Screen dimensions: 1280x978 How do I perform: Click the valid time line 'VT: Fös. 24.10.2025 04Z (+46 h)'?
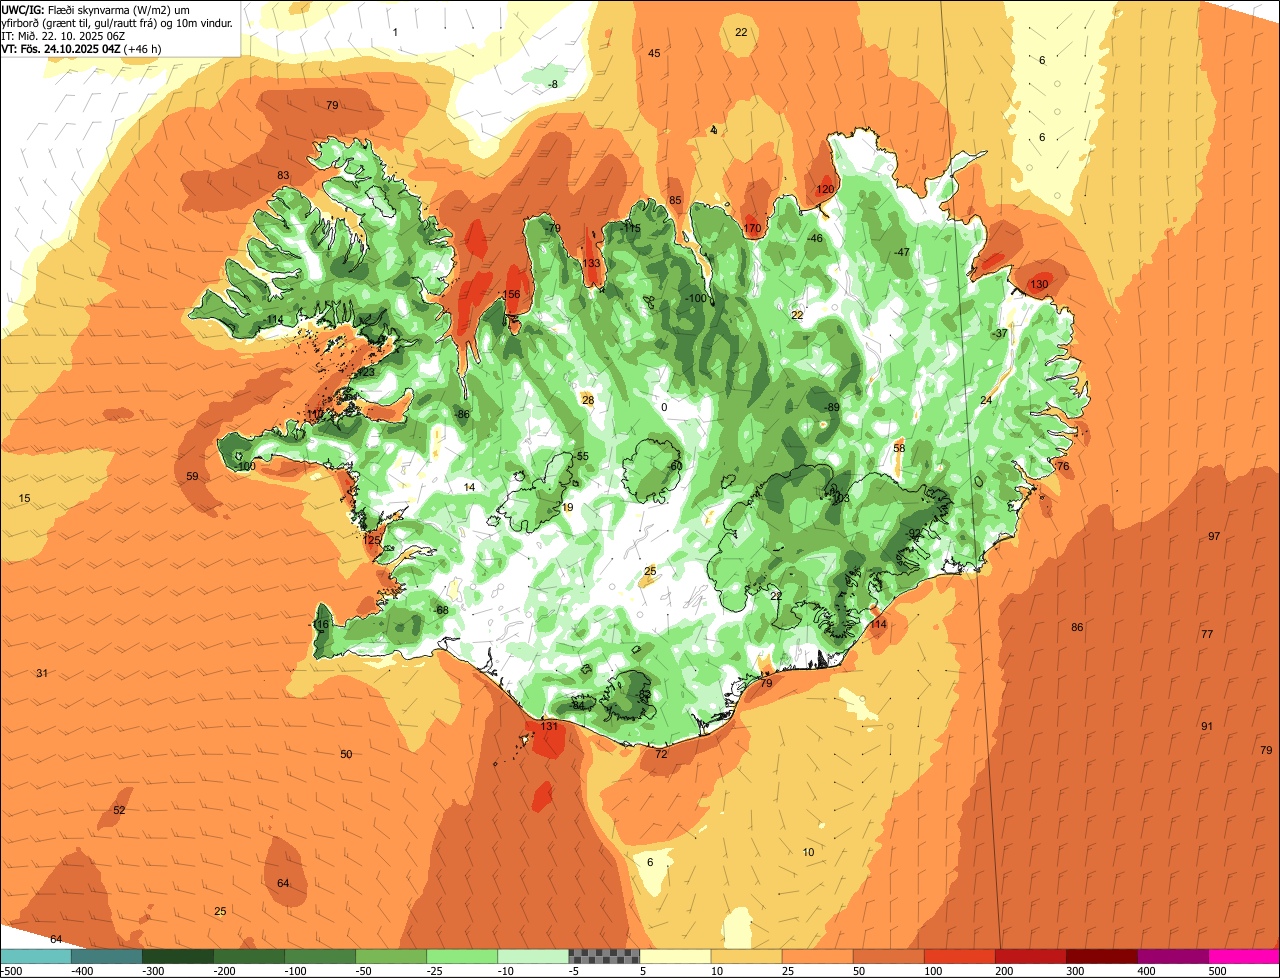[82, 48]
